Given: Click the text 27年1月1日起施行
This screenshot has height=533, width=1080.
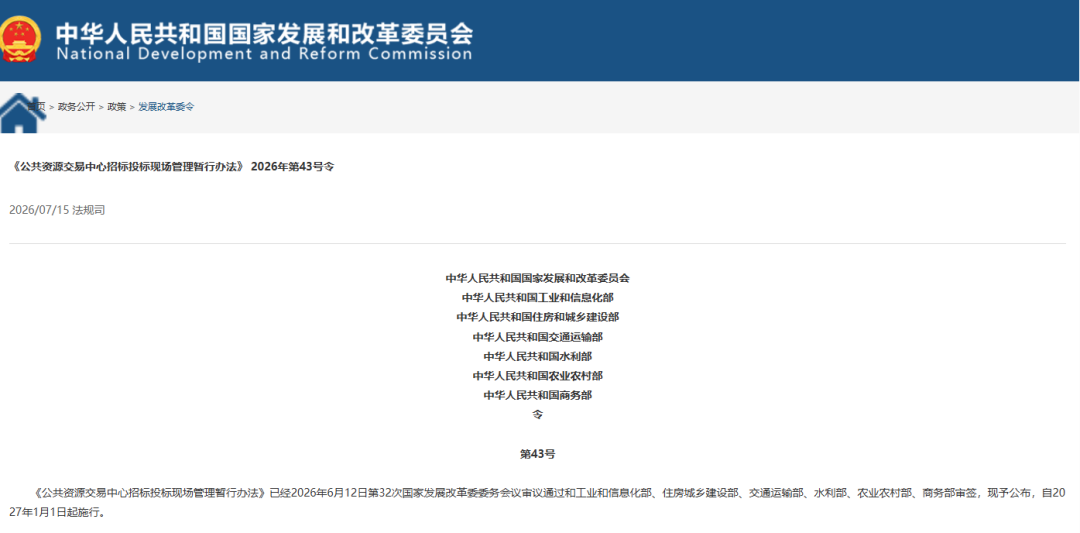Looking at the screenshot, I should point(57,514).
